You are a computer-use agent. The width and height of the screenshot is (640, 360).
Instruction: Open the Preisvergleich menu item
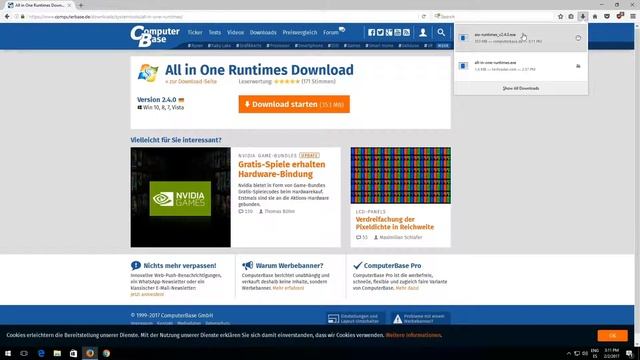300,32
